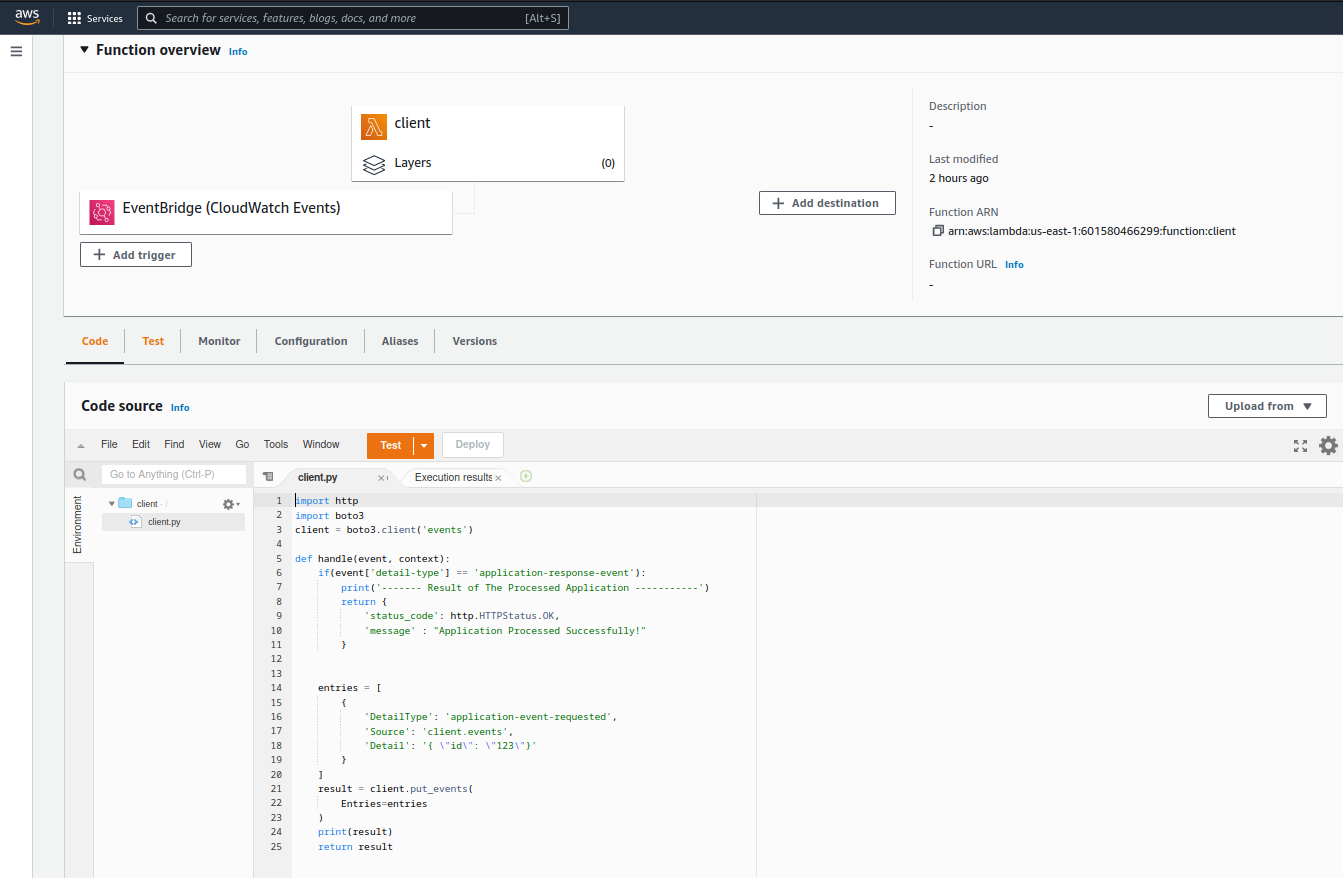
Task: Select the Layers row showing (0)
Action: coord(488,163)
